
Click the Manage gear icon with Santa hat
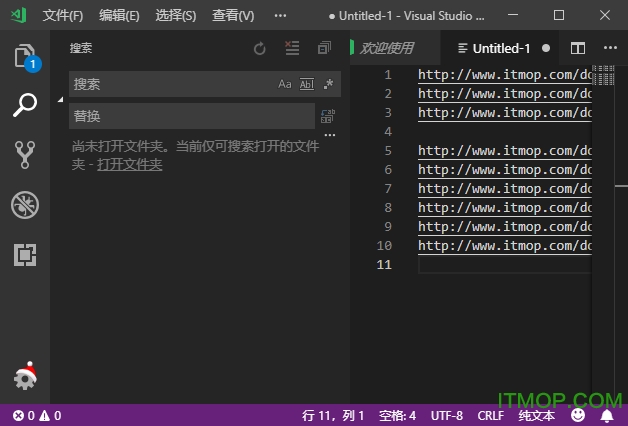tap(25, 376)
